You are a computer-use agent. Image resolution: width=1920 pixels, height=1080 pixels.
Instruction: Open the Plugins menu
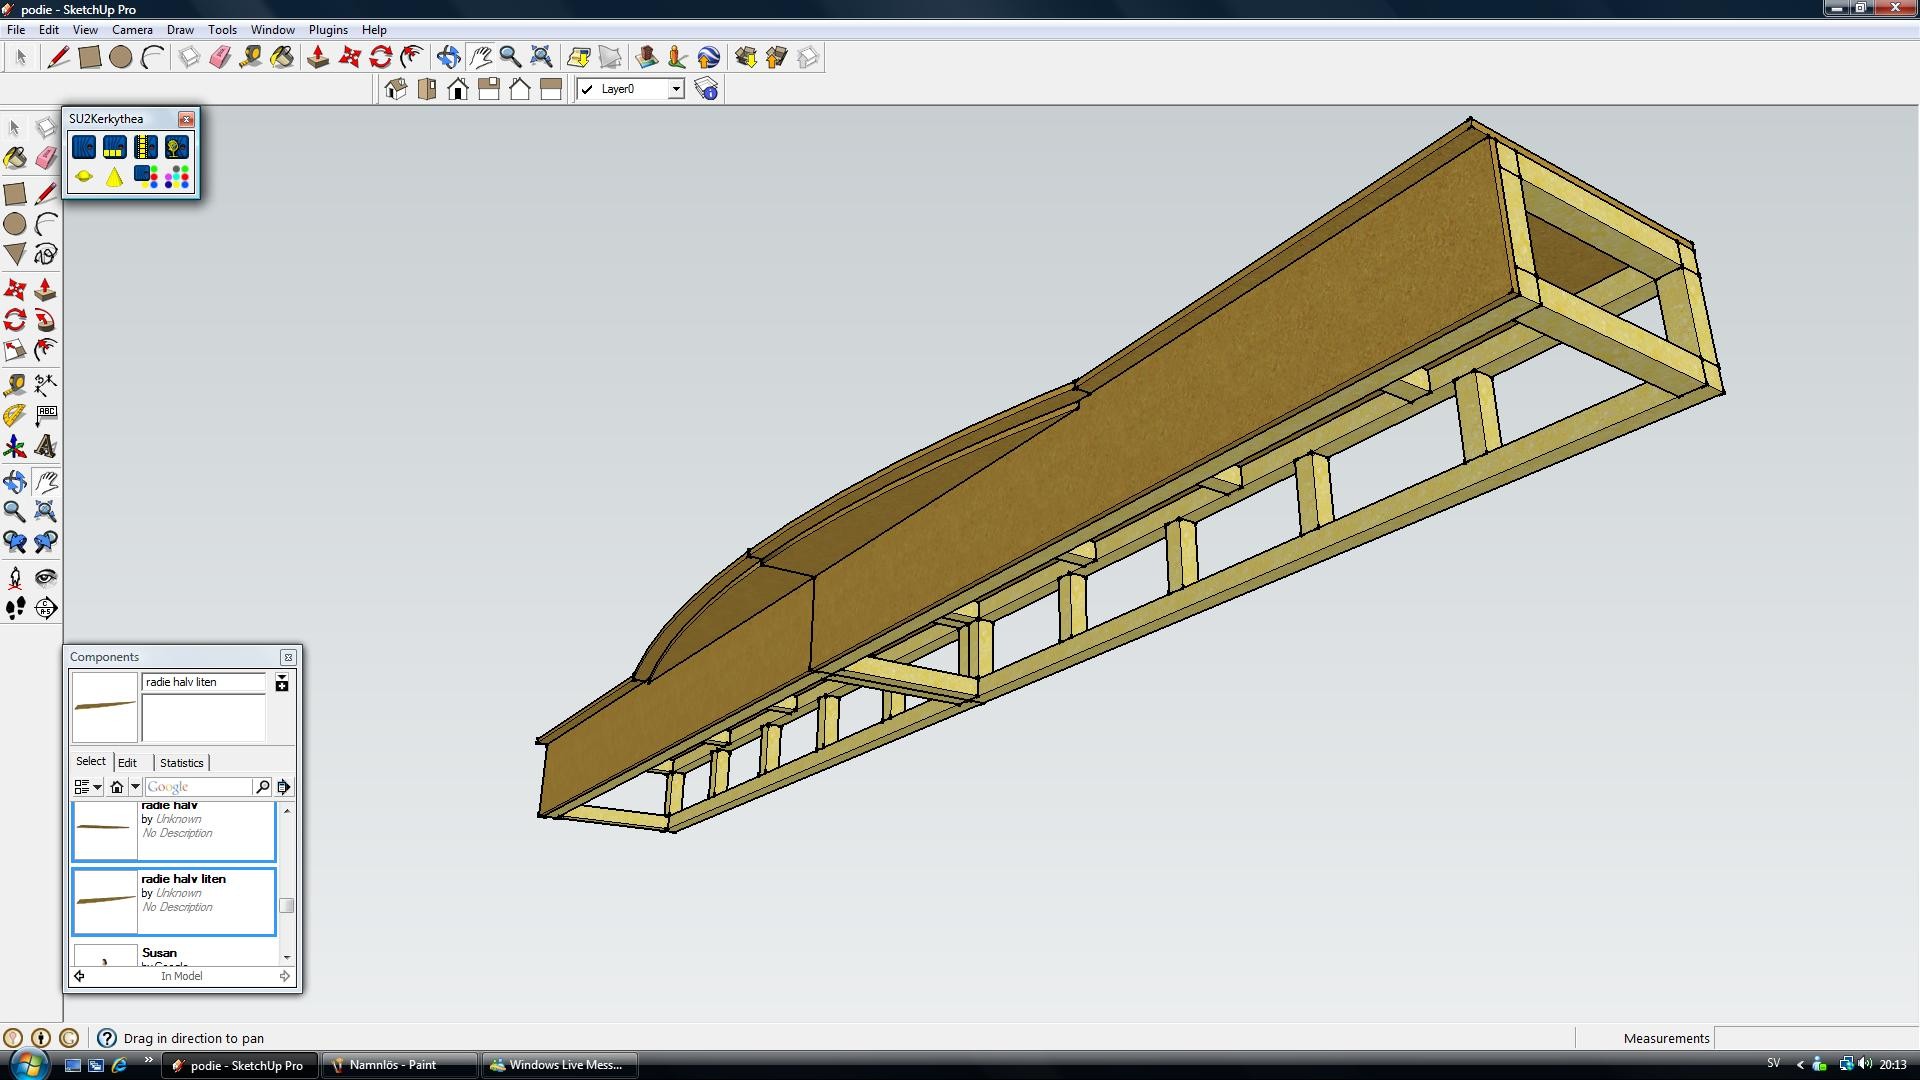tap(328, 30)
